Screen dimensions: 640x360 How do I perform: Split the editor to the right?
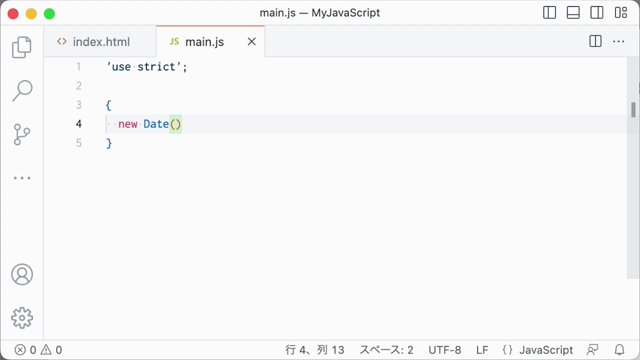coord(595,41)
